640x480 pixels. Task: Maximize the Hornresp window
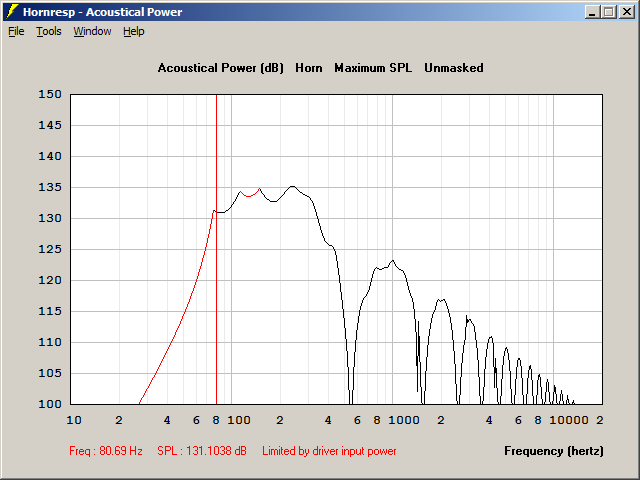609,12
